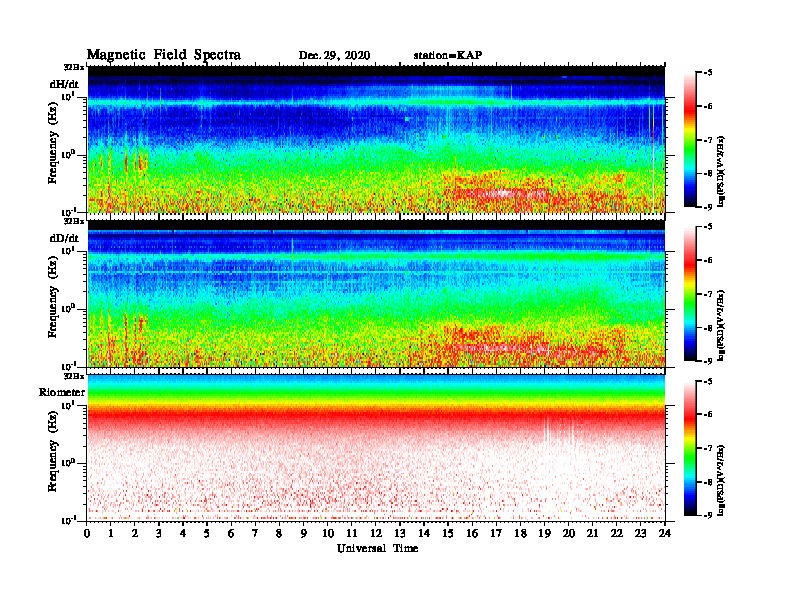Click the "Magnetic Field Spectra" title
The height and width of the screenshot is (612, 792).
tap(164, 55)
